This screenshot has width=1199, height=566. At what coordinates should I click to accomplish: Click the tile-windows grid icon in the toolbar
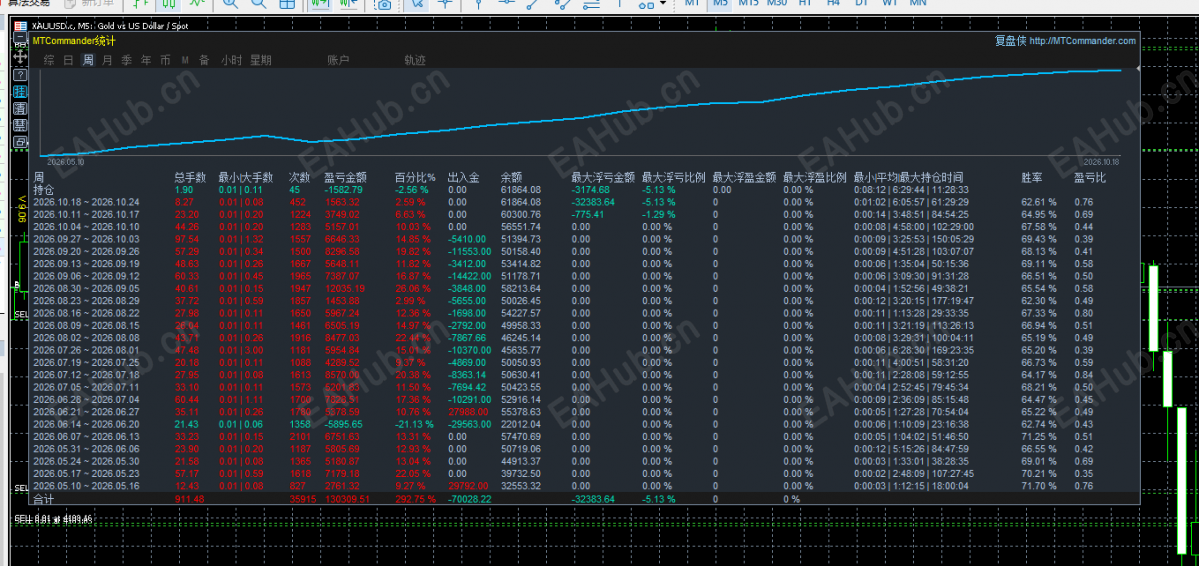287,4
